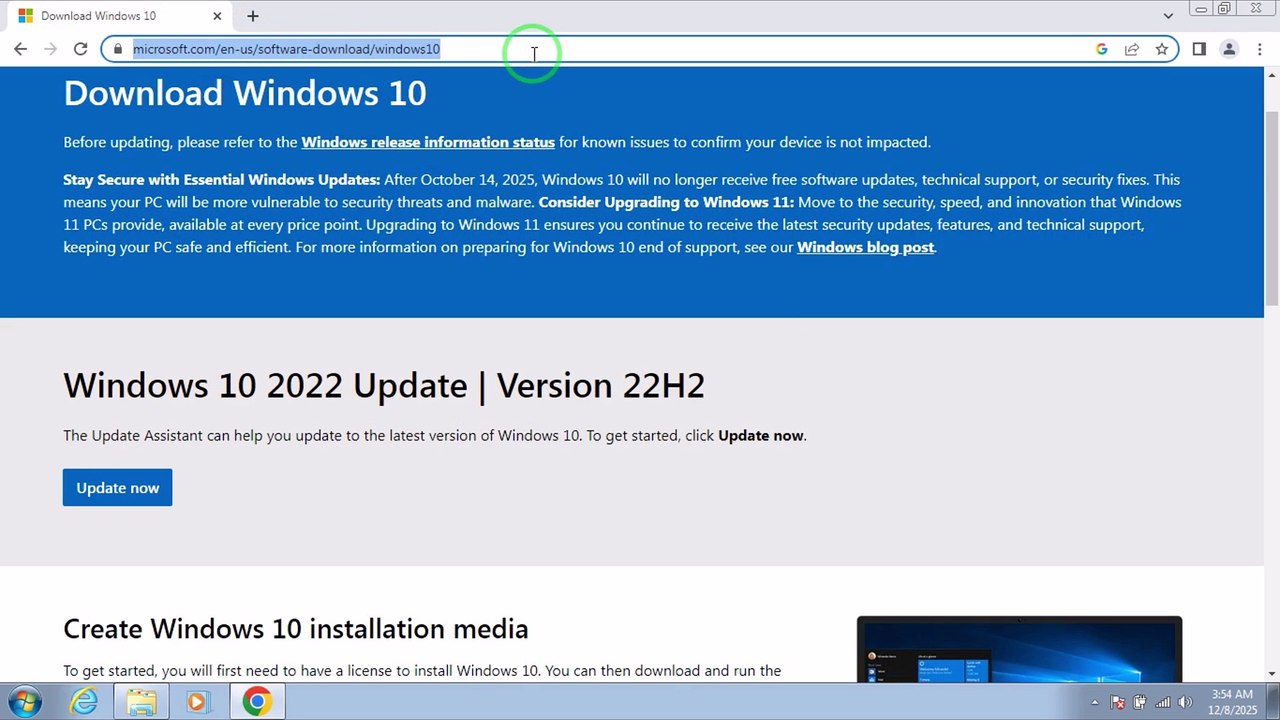Open the volume speaker tray icon
The height and width of the screenshot is (720, 1280).
click(x=1186, y=702)
